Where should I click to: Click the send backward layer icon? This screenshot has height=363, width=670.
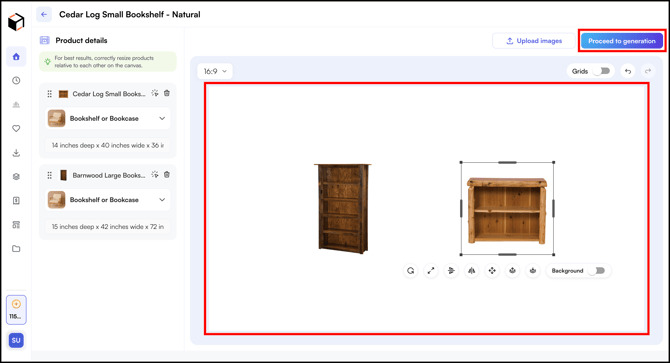point(533,270)
